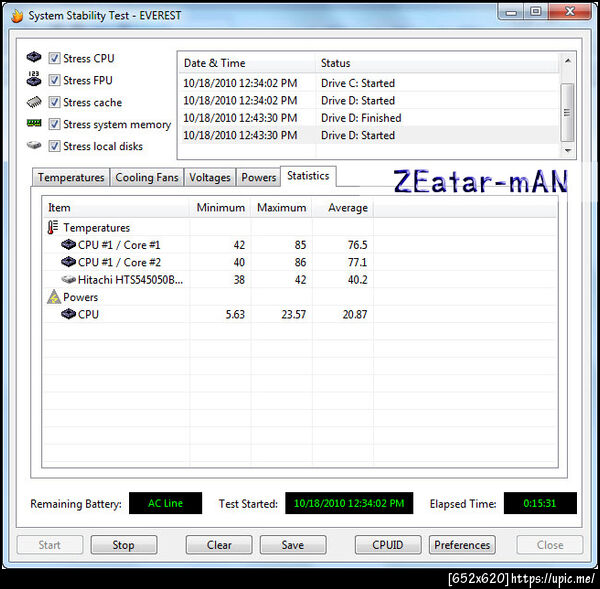Open the CPUID panel button
Screen dimensions: 600x589
388,545
